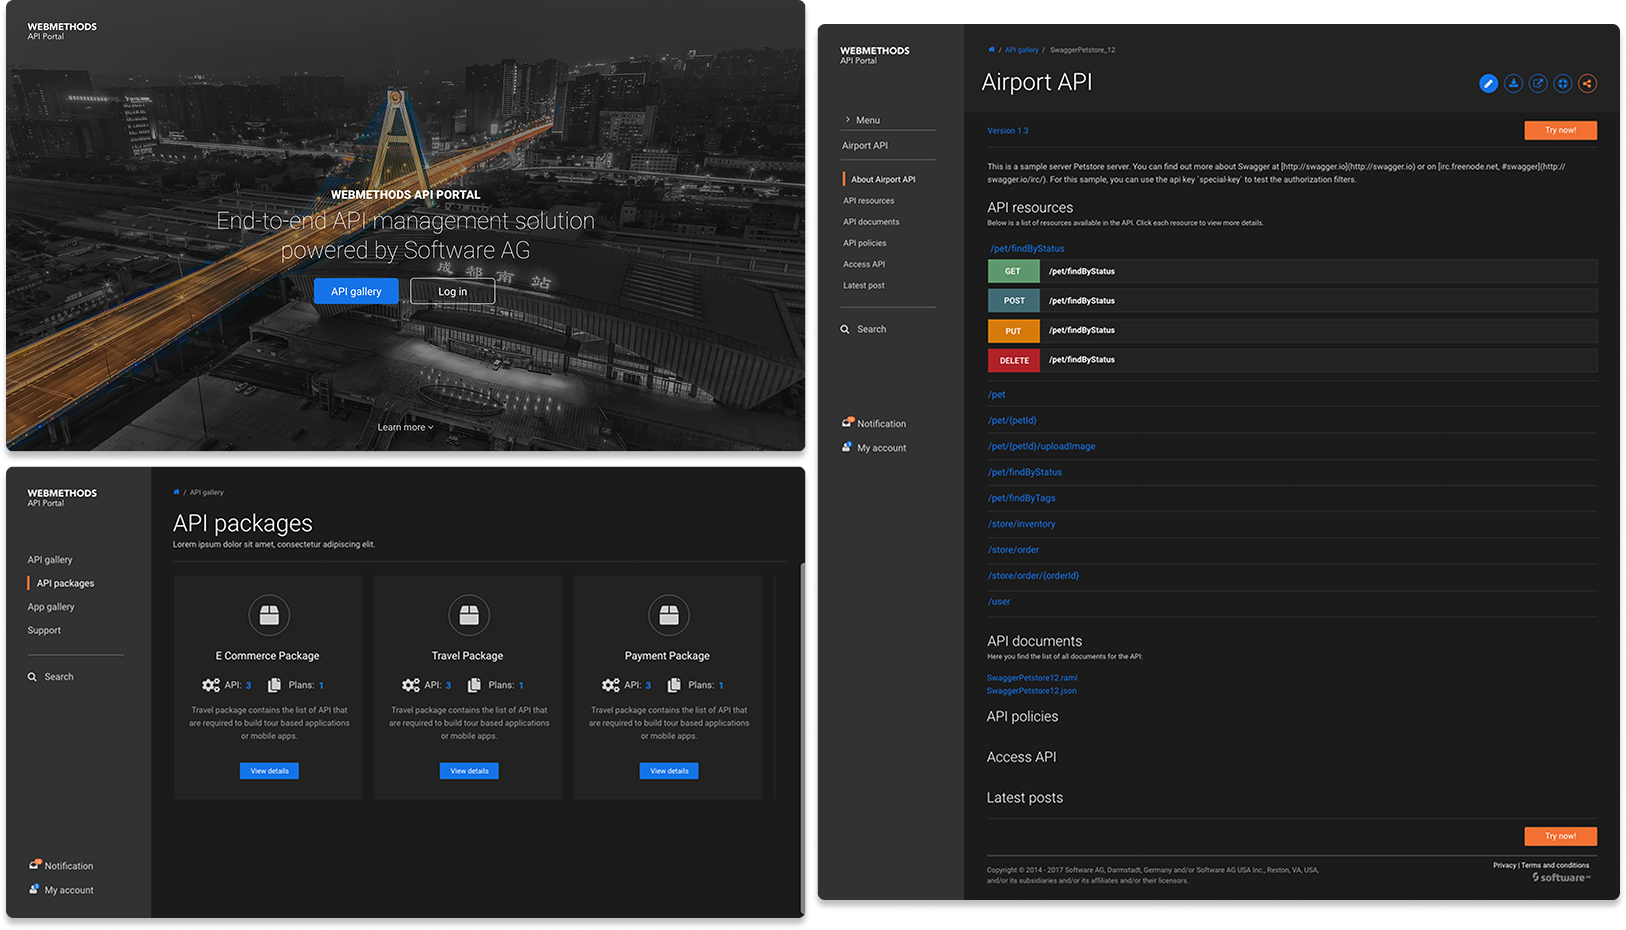Click Terms and conditions in the footer
1626x930 pixels.
(x=1555, y=866)
